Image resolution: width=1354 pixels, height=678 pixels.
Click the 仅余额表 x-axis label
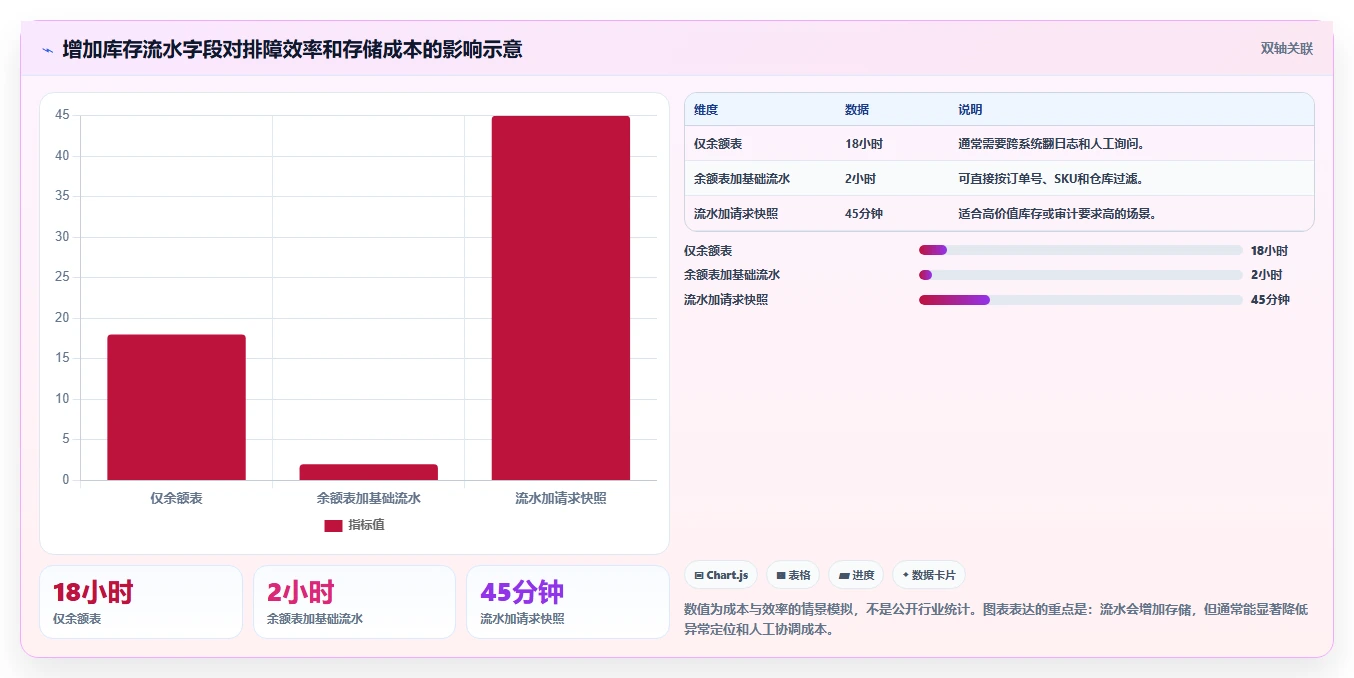tap(176, 498)
